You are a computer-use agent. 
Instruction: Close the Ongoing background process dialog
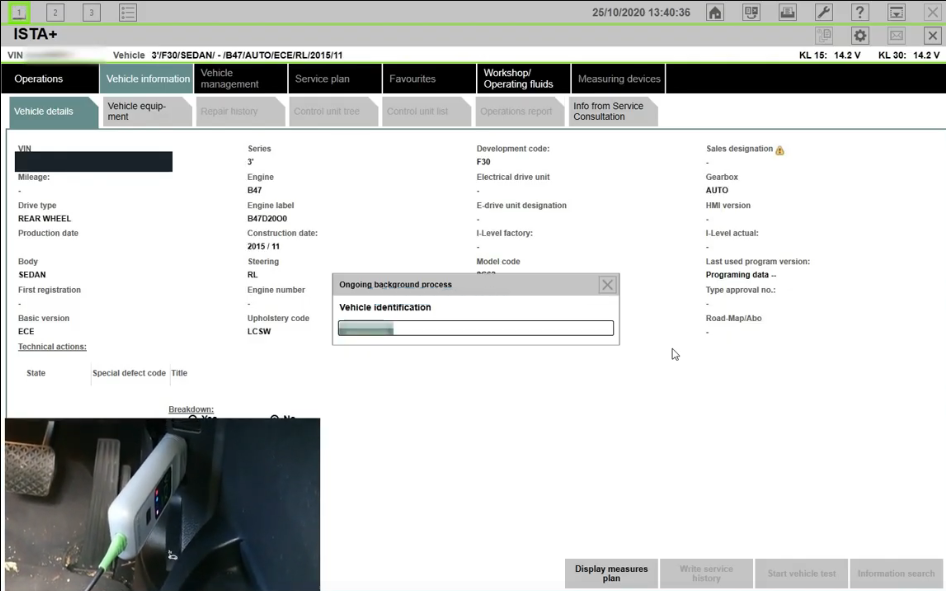(607, 285)
